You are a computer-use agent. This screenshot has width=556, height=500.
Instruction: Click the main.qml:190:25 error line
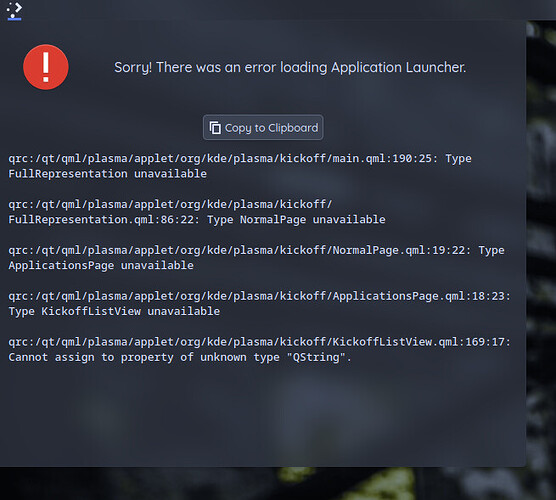240,158
